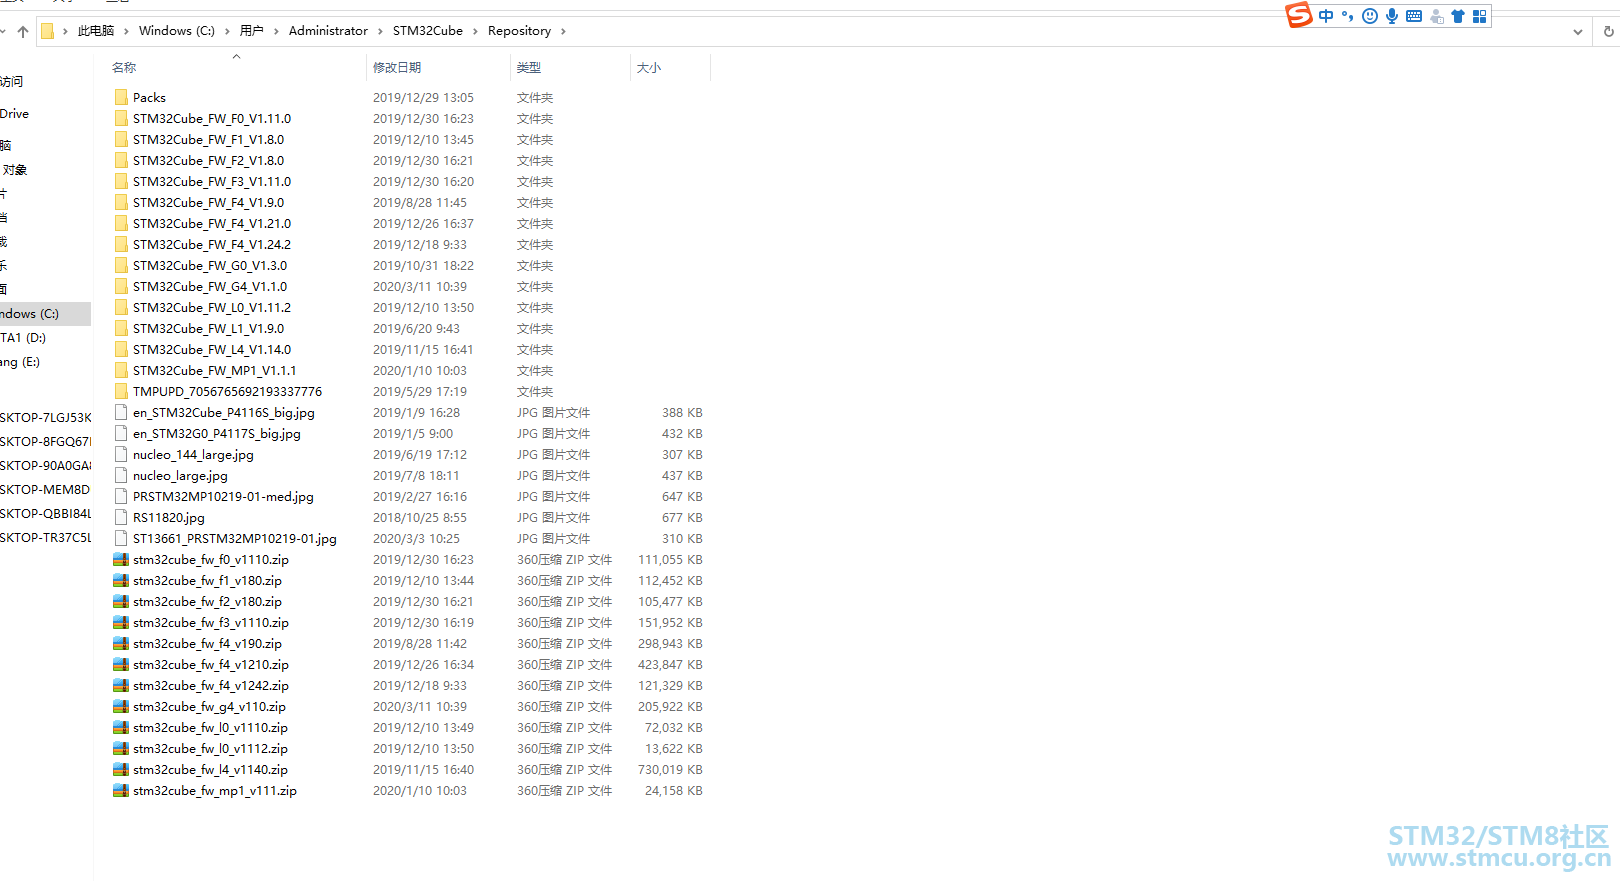Go to Windows (C:) in the address breadcrumb
The width and height of the screenshot is (1620, 881).
click(177, 31)
